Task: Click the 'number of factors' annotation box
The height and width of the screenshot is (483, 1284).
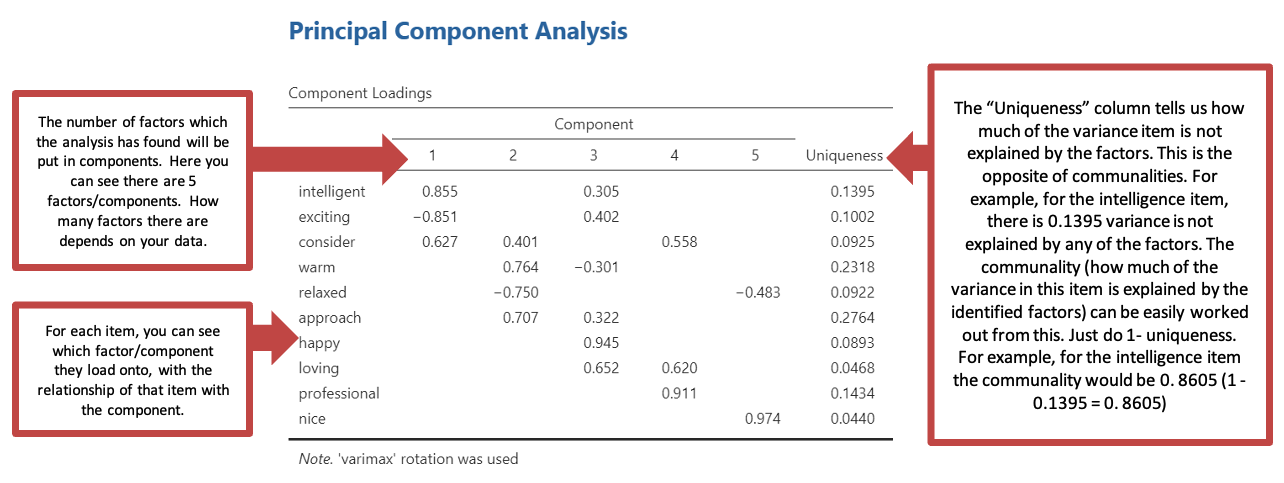Action: 132,180
